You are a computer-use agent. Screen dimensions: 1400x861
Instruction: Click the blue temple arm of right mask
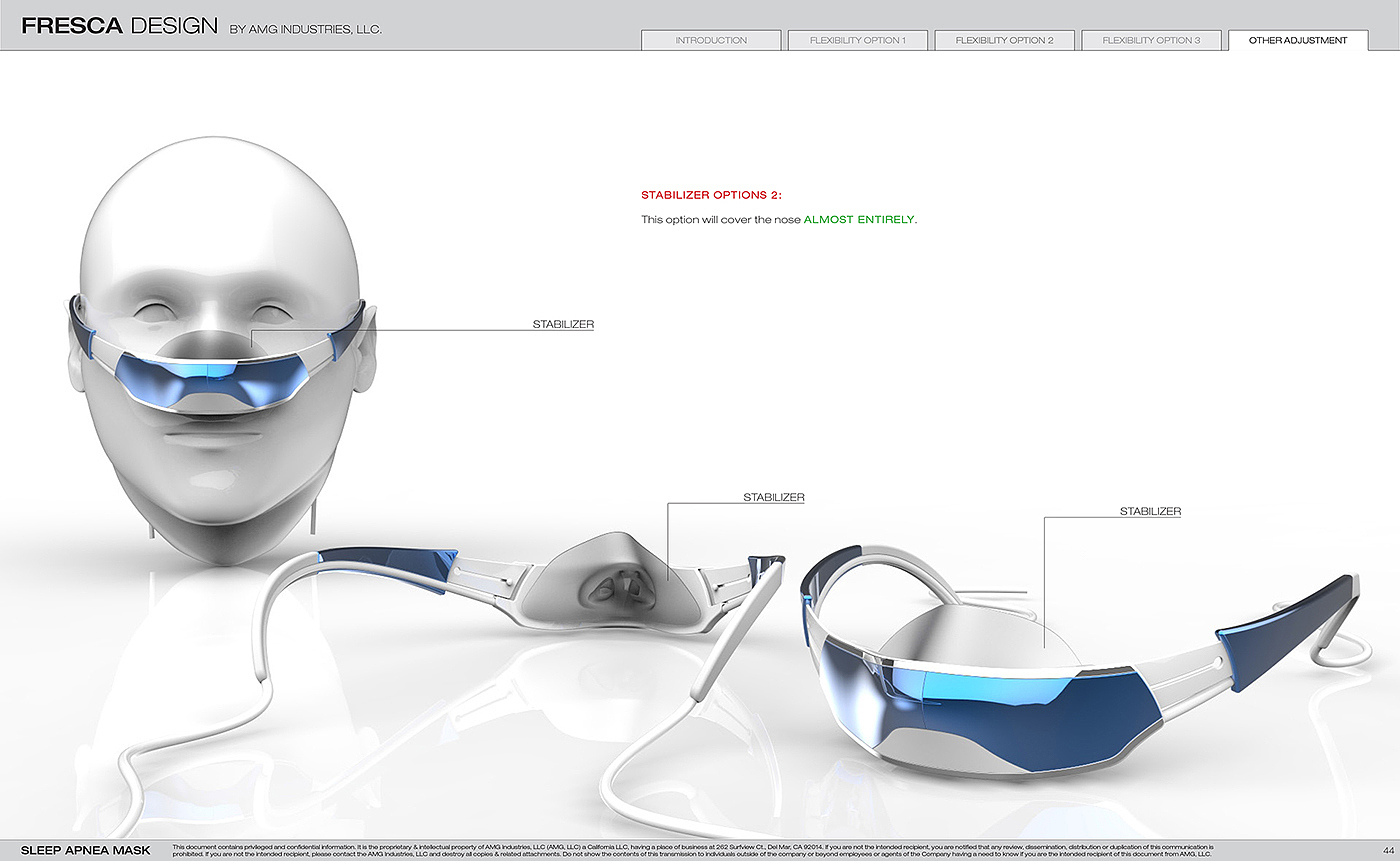point(1288,618)
